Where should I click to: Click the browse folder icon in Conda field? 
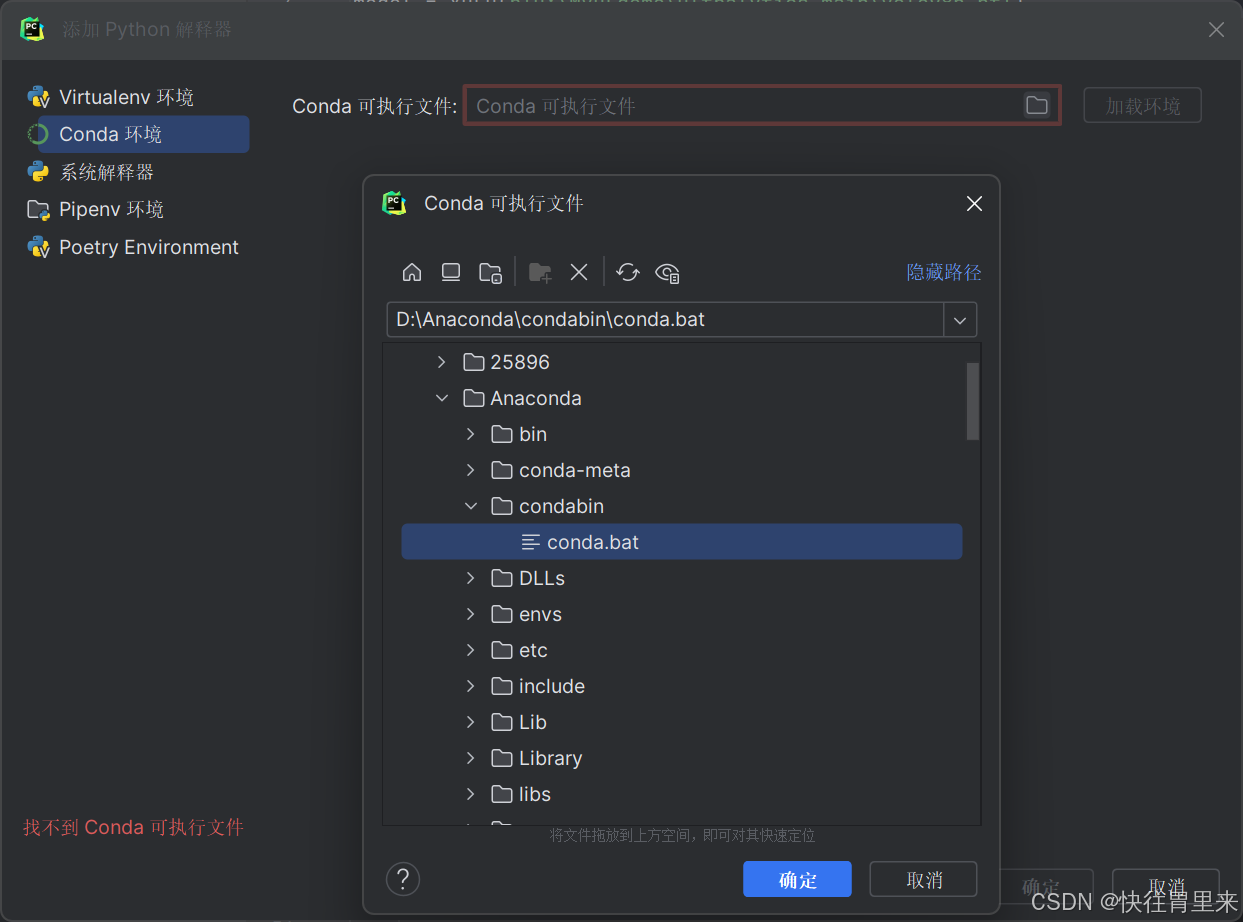pos(1037,105)
